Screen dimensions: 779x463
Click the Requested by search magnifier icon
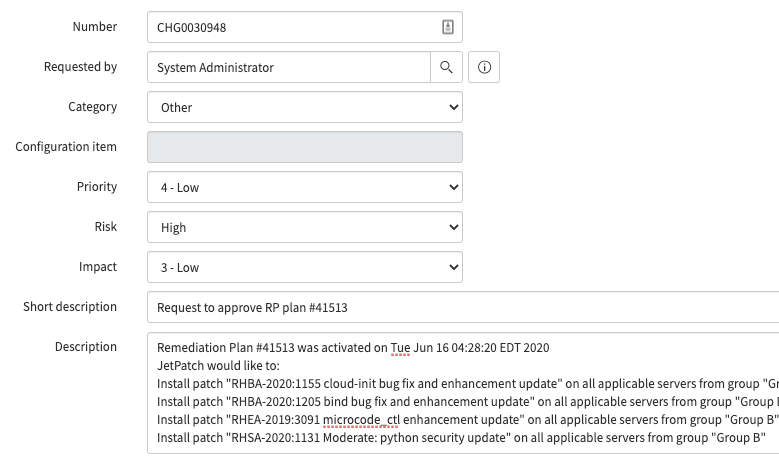coord(446,67)
